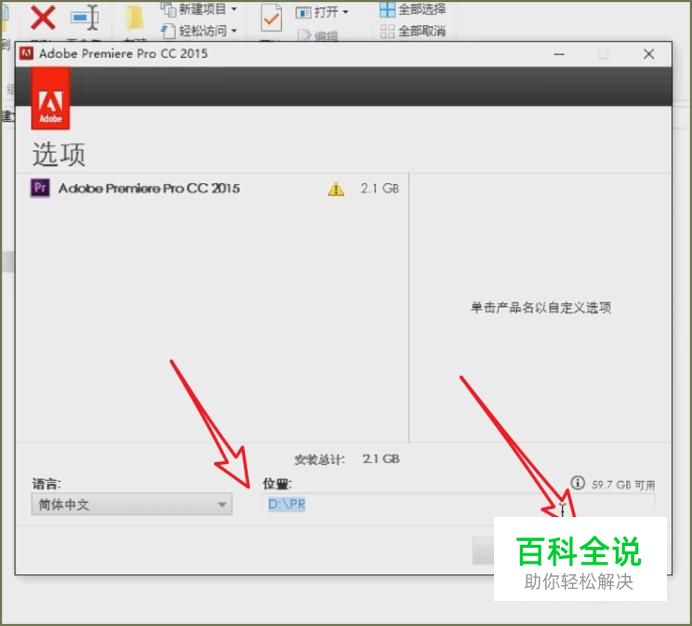Open the 新建项目 dropdown in Explorer
The image size is (692, 626).
click(199, 8)
